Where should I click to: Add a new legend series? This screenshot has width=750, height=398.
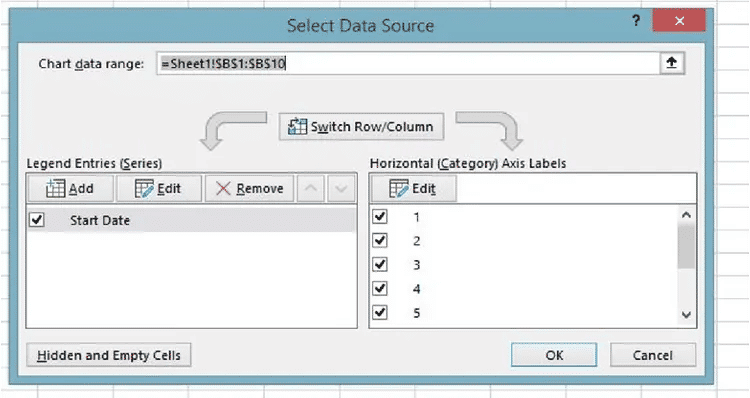click(x=71, y=188)
